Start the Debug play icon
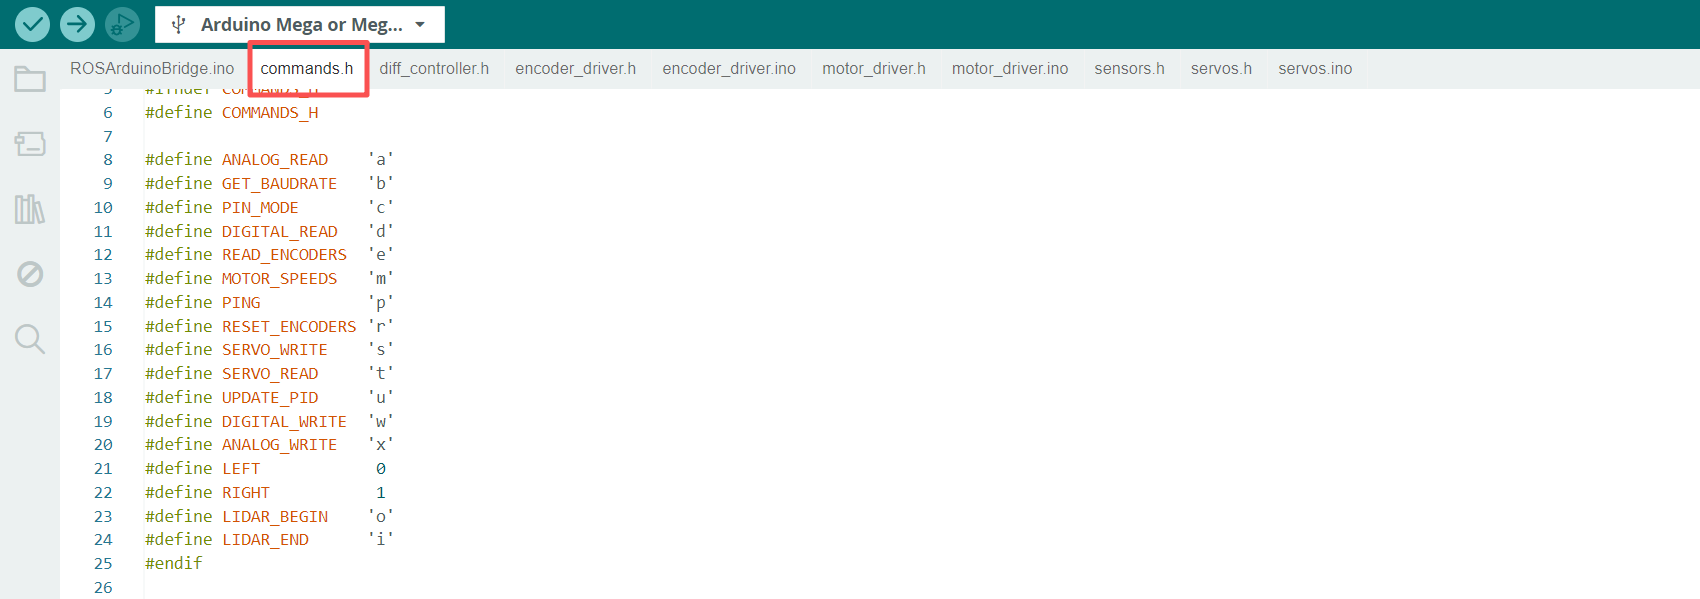Image resolution: width=1700 pixels, height=599 pixels. (x=122, y=24)
